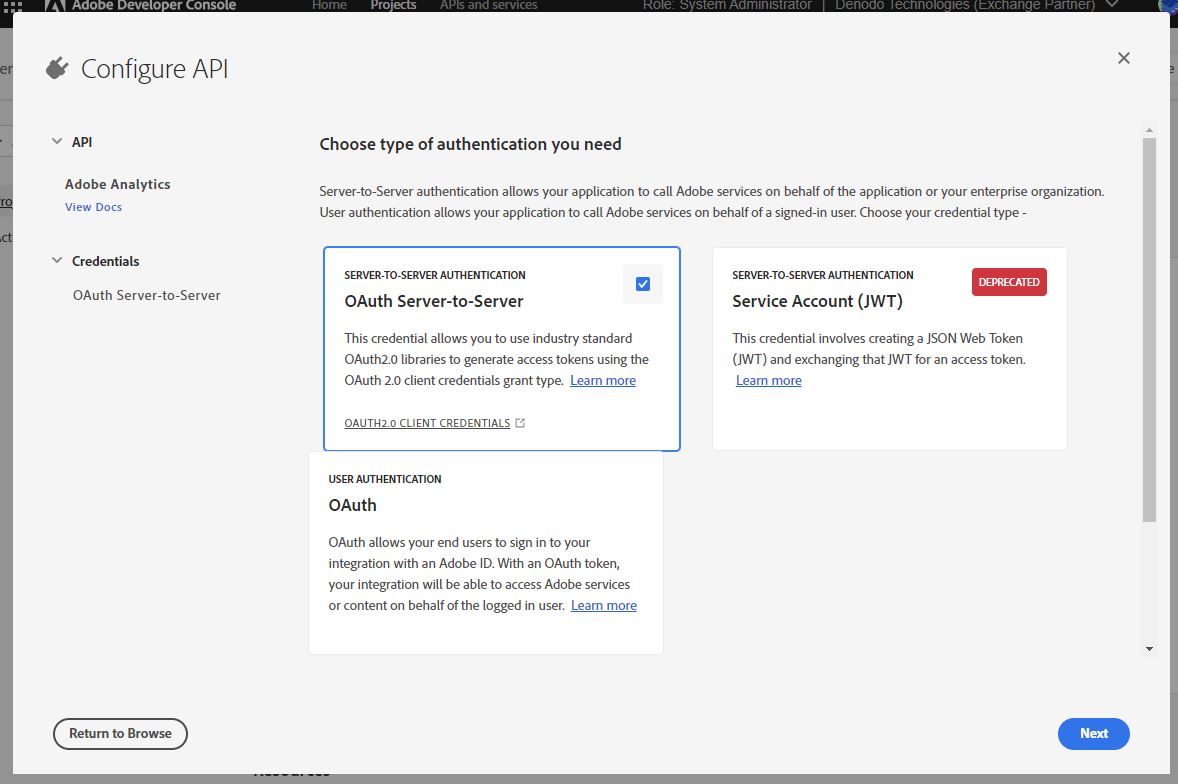Uncheck the OAuth Server-to-Server checkbox
This screenshot has height=784, width=1178.
642,284
